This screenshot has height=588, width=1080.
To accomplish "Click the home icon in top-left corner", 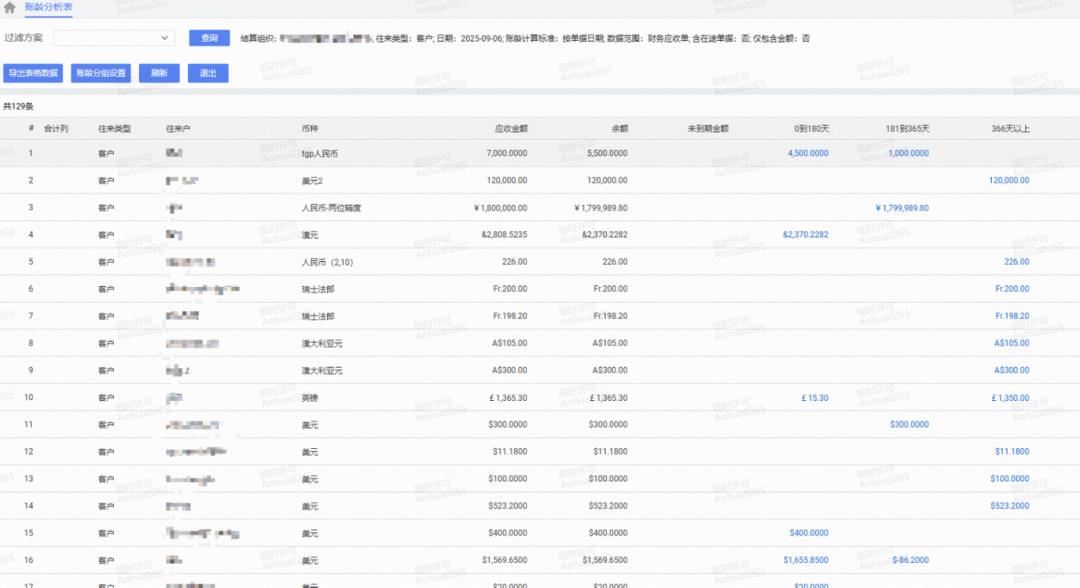I will point(10,7).
